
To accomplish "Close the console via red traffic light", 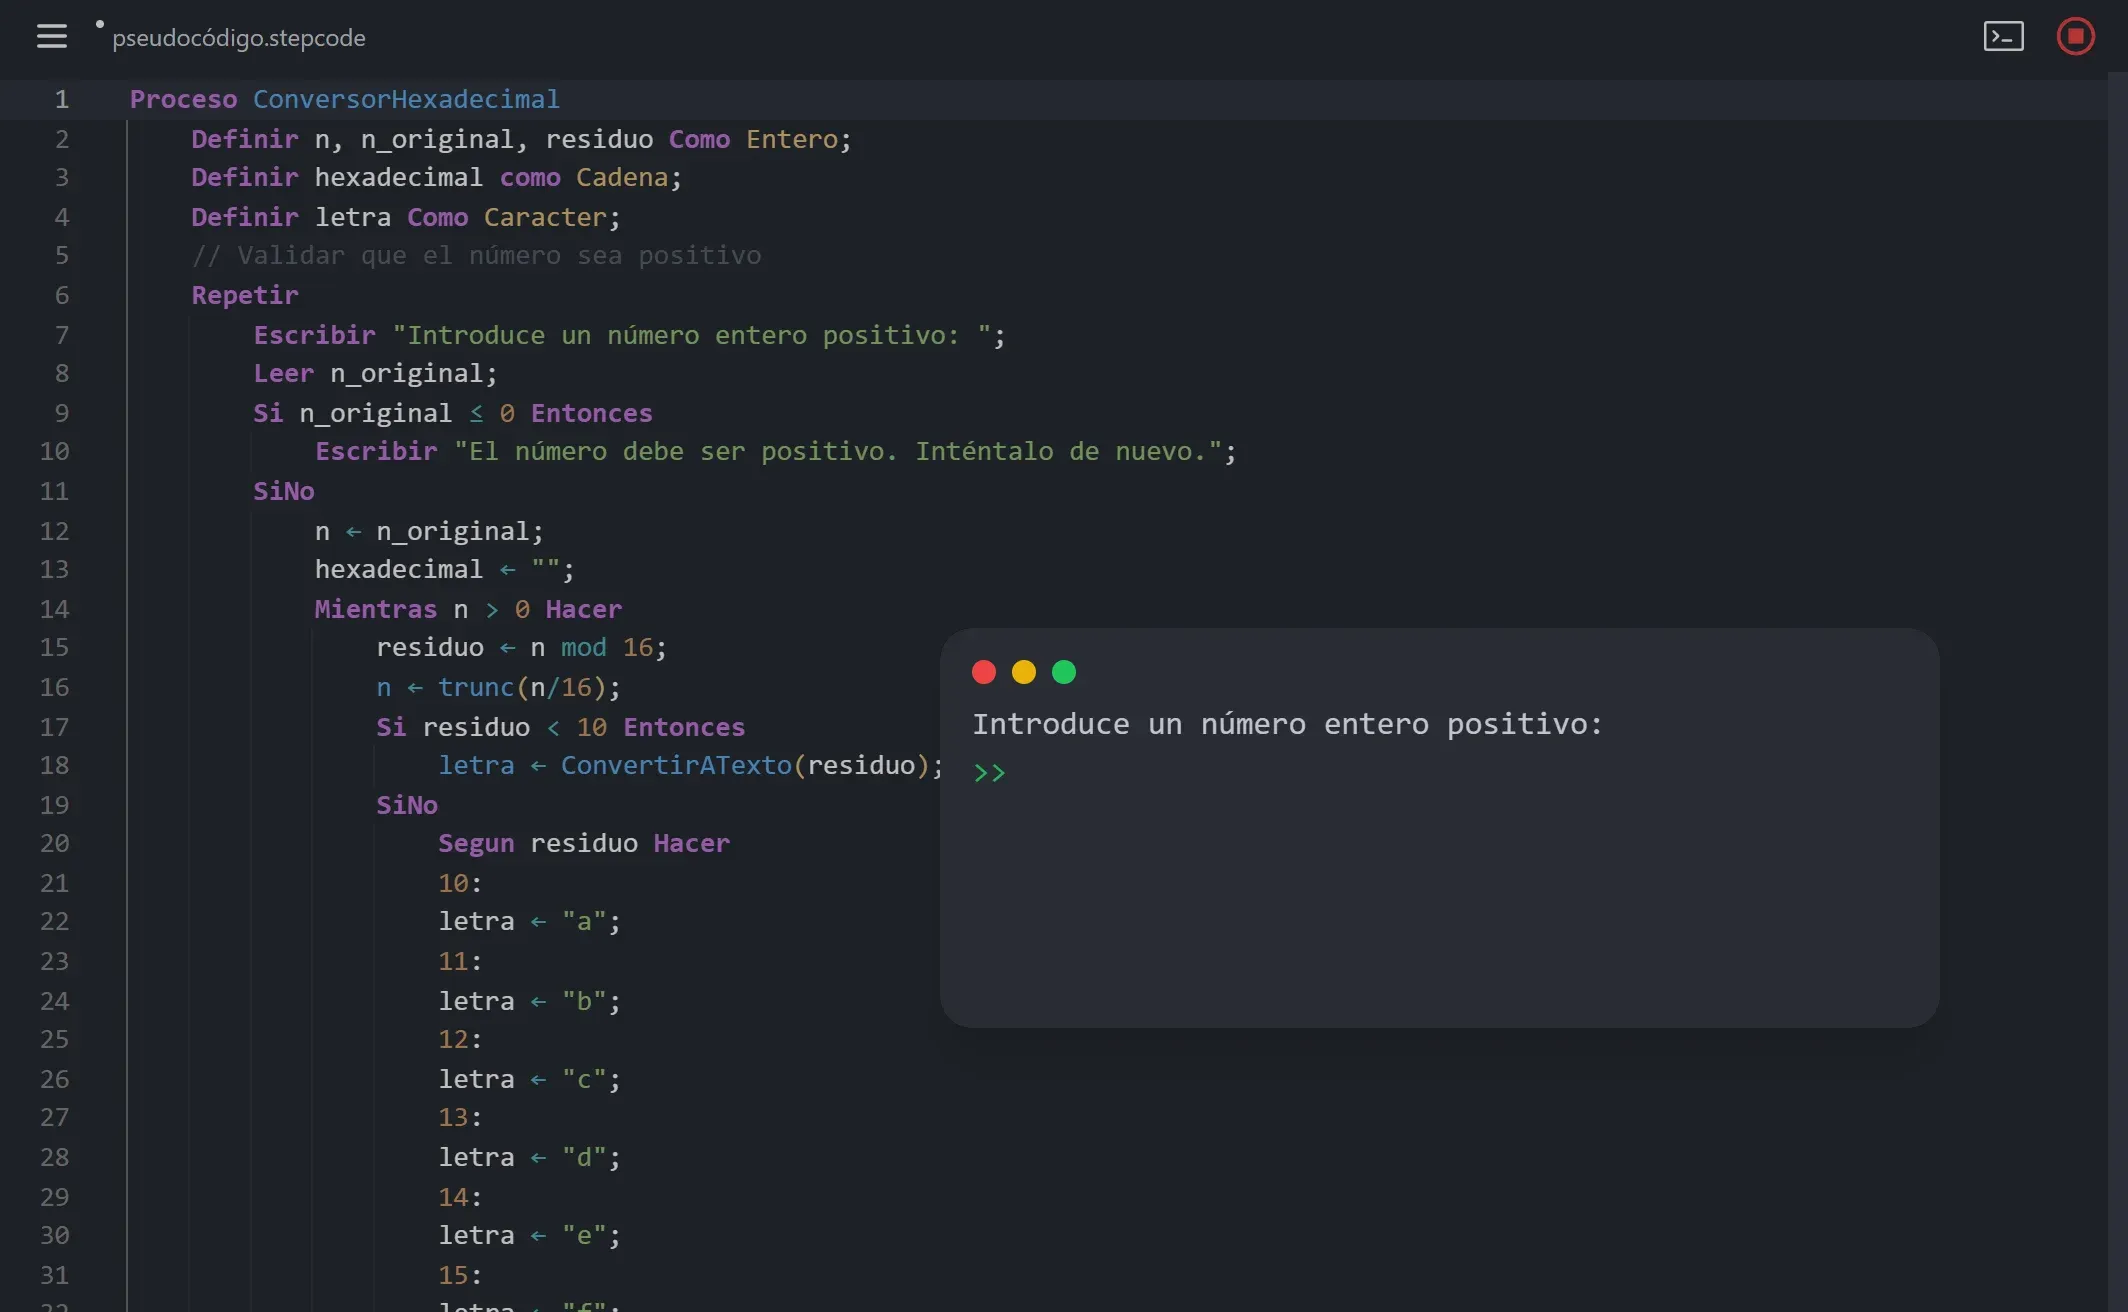I will pyautogui.click(x=984, y=672).
